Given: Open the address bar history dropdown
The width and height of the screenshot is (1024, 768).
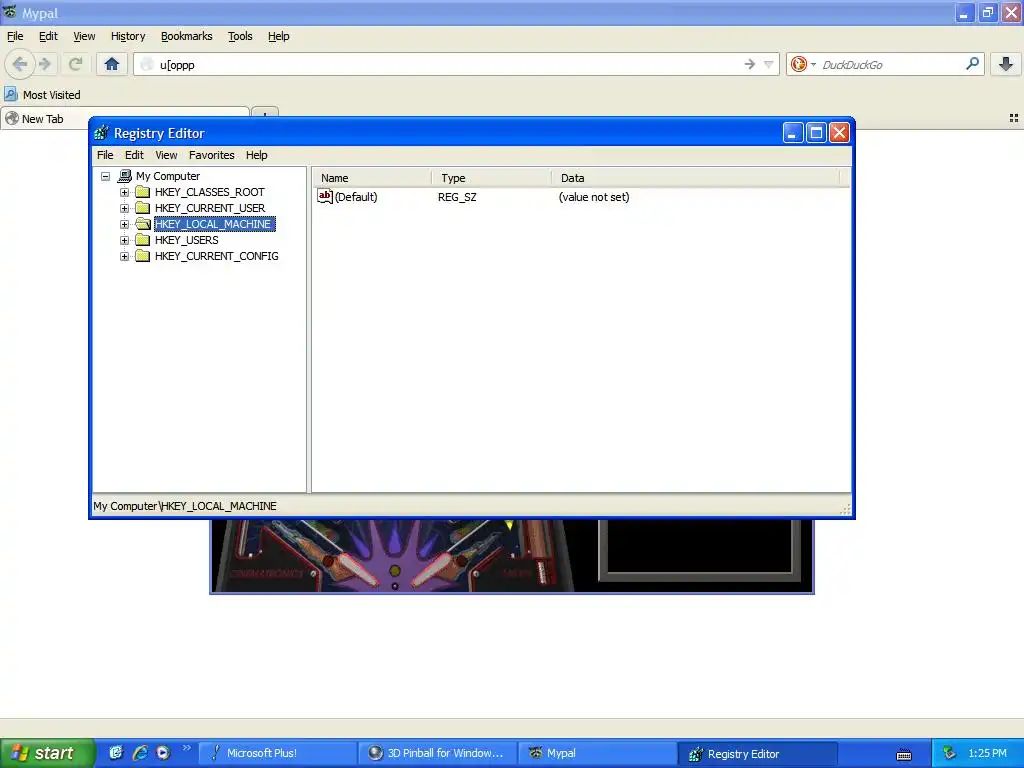Looking at the screenshot, I should (x=769, y=64).
